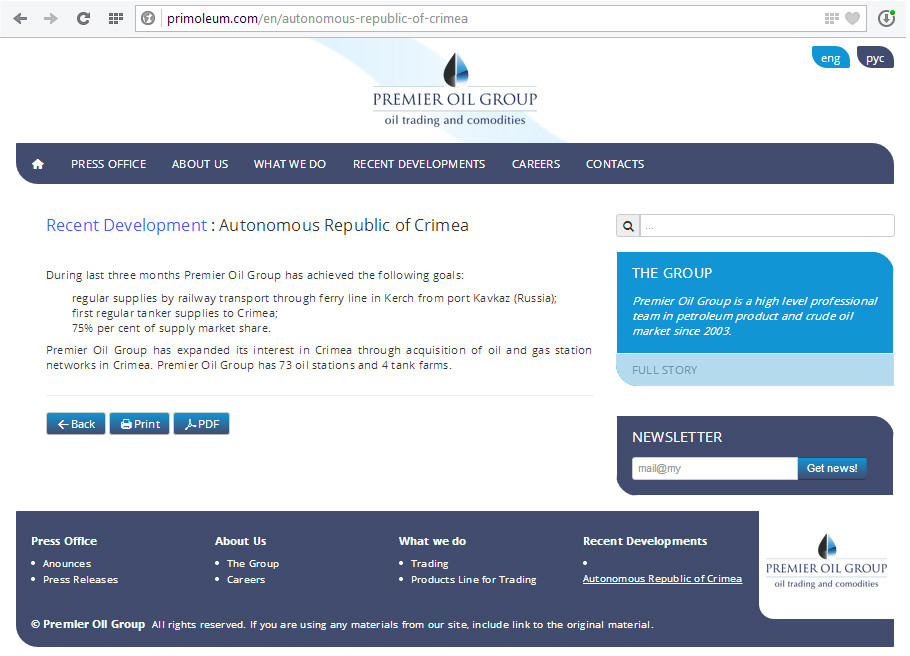Image resolution: width=910 pixels, height=656 pixels.
Task: Click footer What we do heading
Action: (x=432, y=541)
